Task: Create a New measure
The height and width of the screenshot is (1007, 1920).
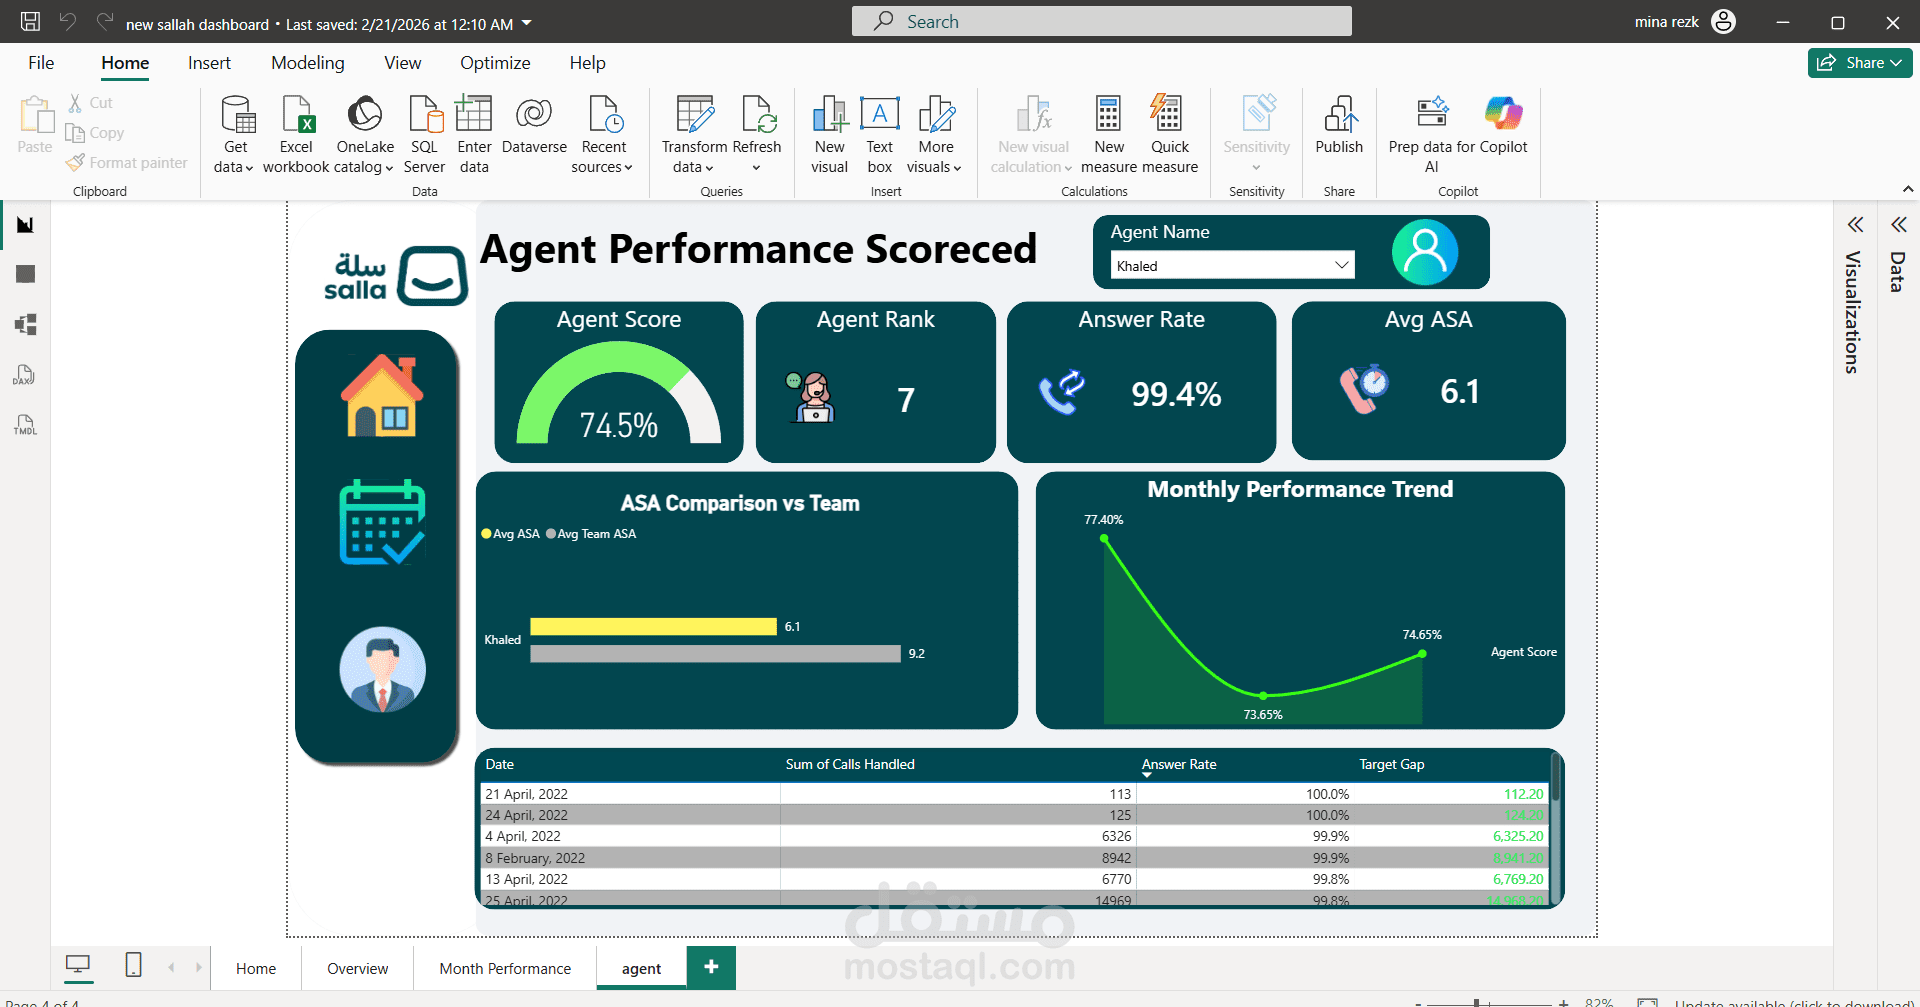Action: (1109, 134)
